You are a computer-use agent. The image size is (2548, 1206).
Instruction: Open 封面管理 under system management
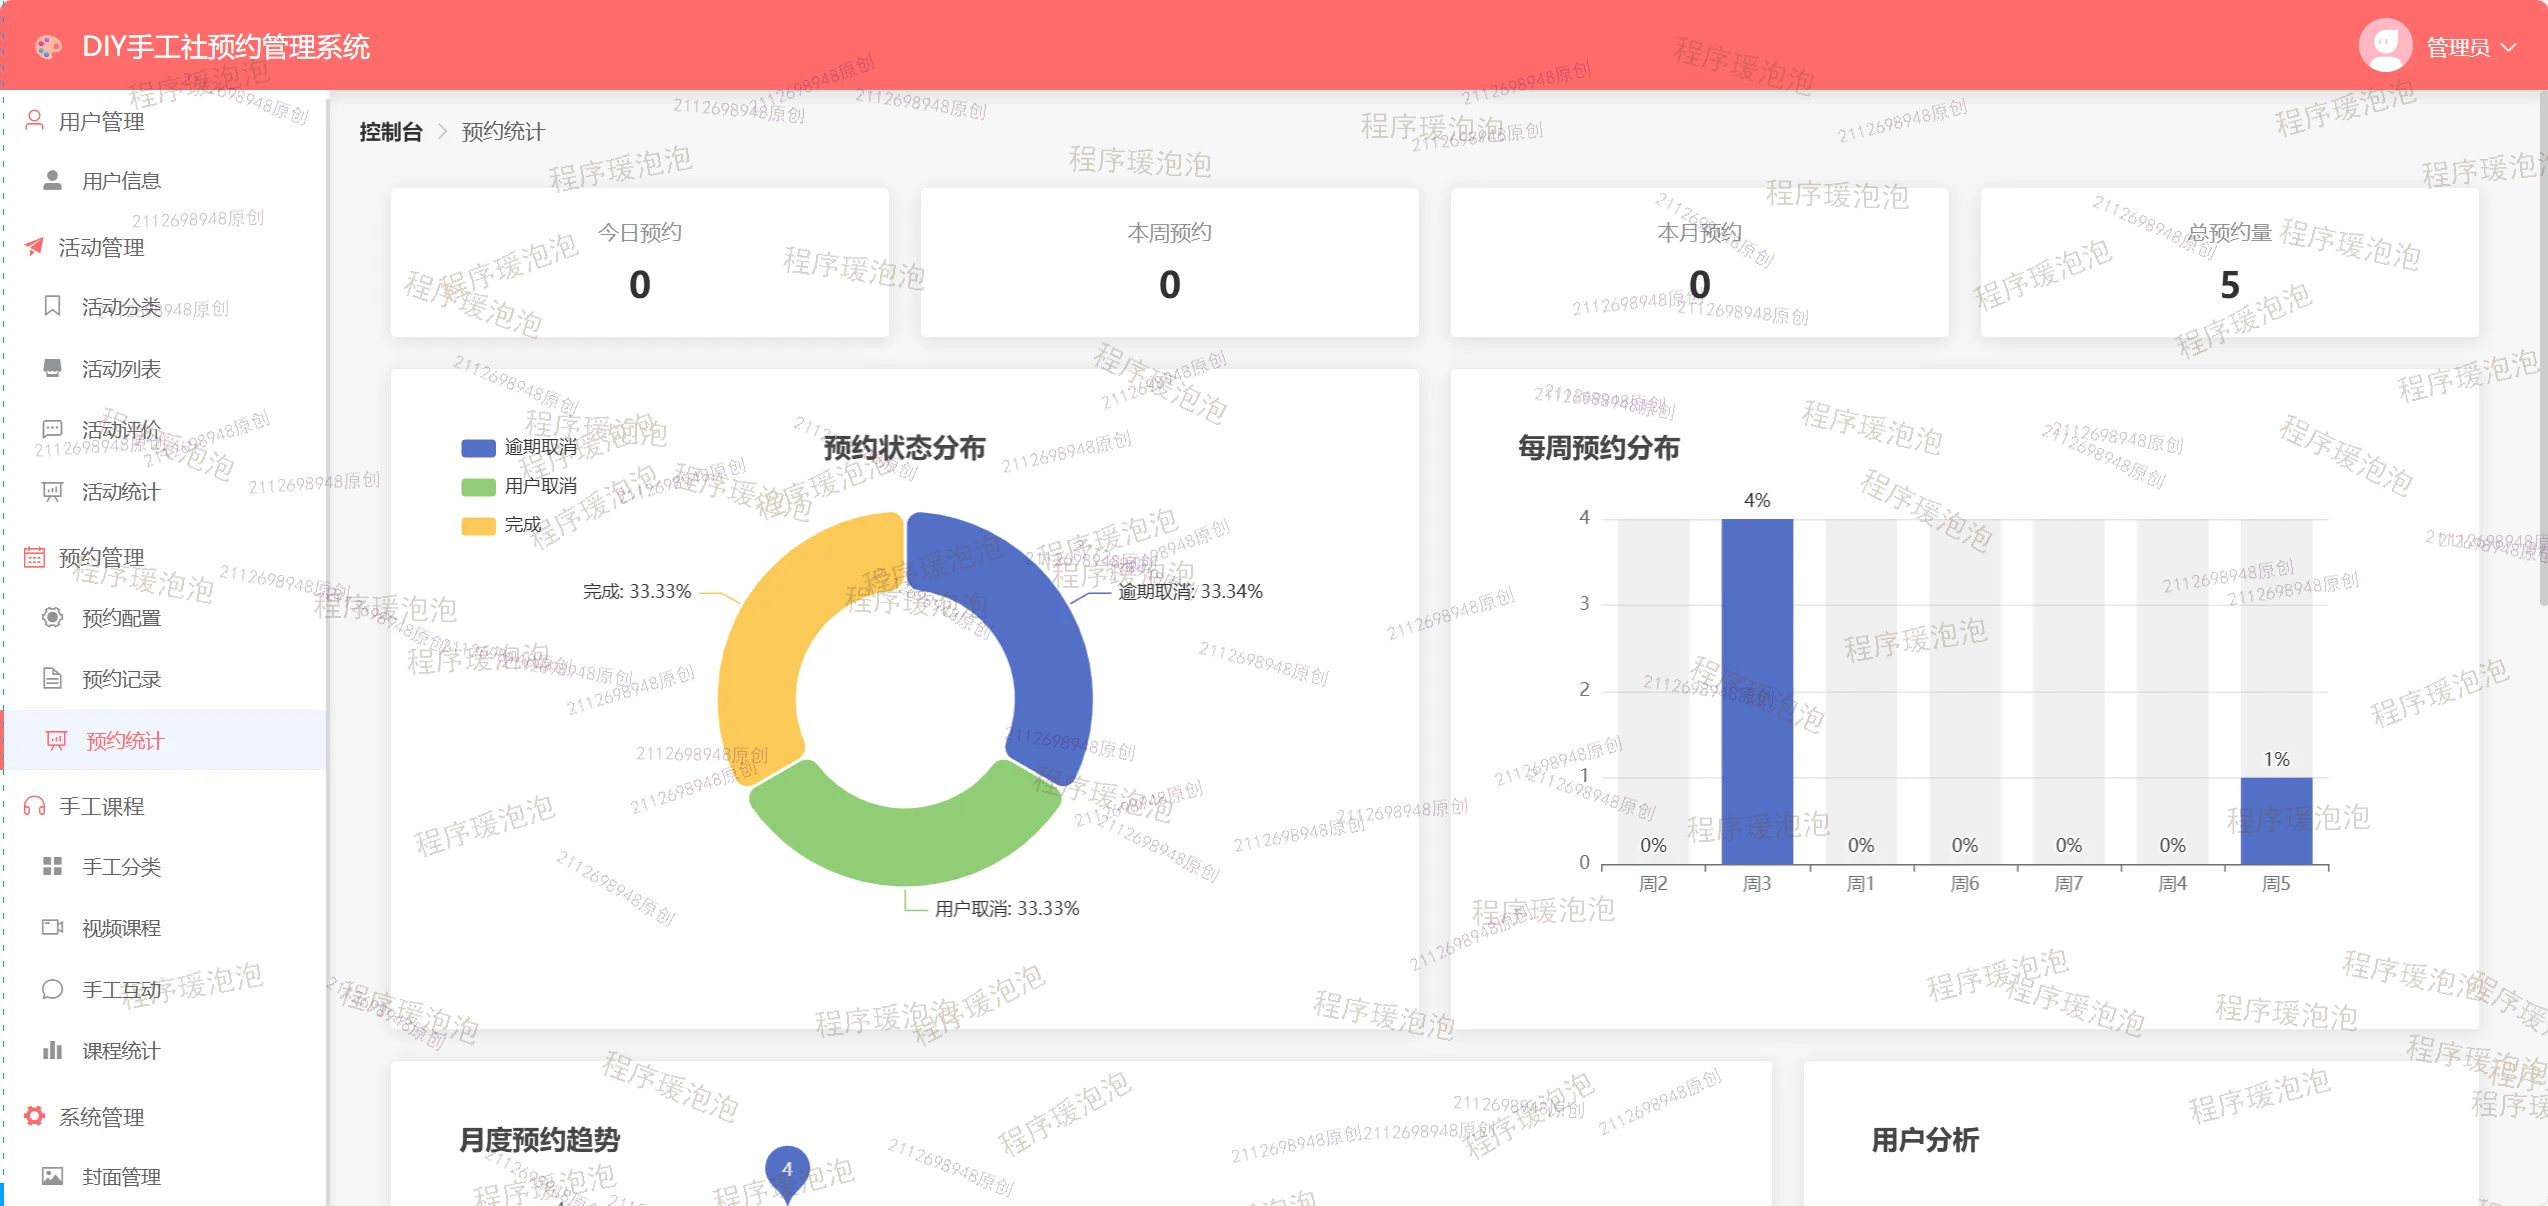pyautogui.click(x=121, y=1177)
